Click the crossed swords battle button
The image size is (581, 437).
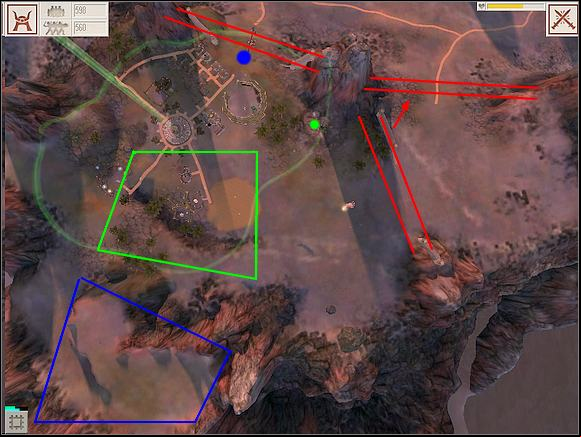[562, 20]
